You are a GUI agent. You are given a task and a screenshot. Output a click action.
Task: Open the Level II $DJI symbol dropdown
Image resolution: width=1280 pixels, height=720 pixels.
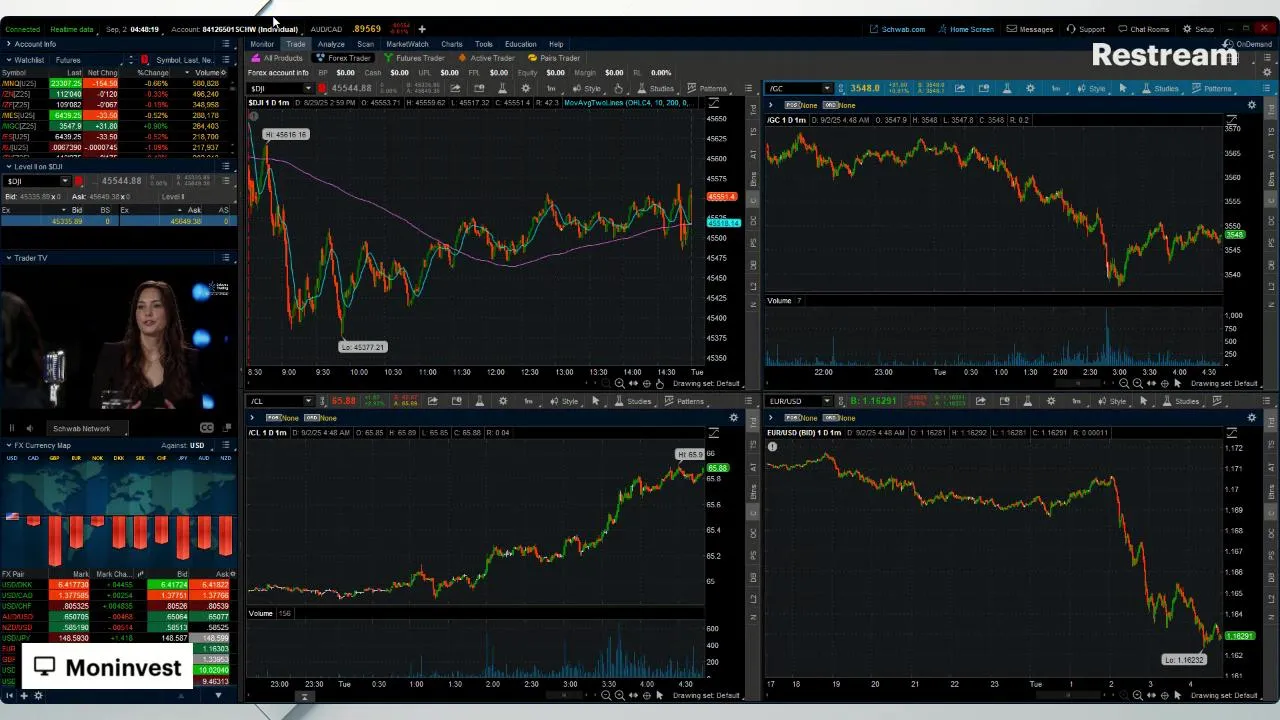tap(65, 181)
